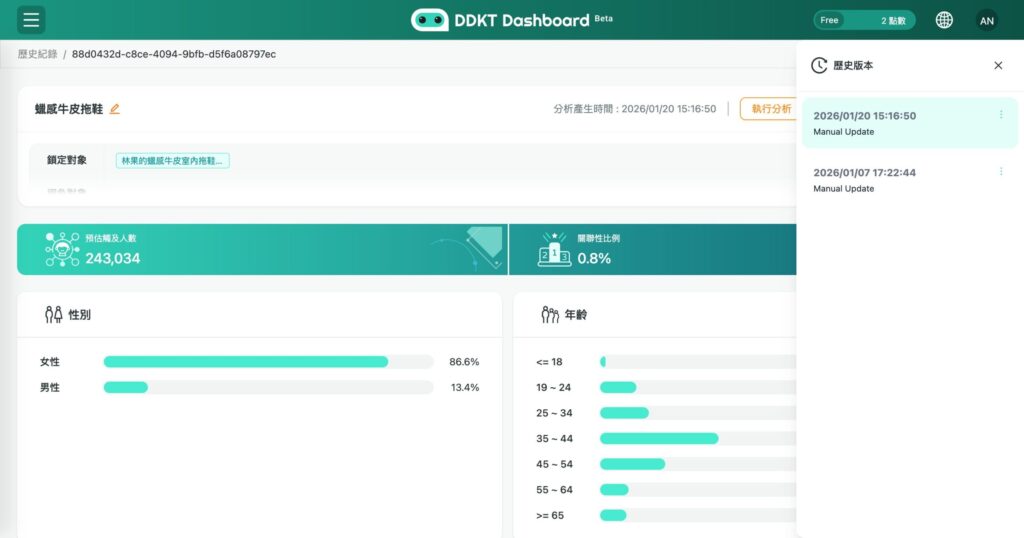The image size is (1024, 538).
Task: Click the 0.8% relevance value
Action: [x=594, y=259]
